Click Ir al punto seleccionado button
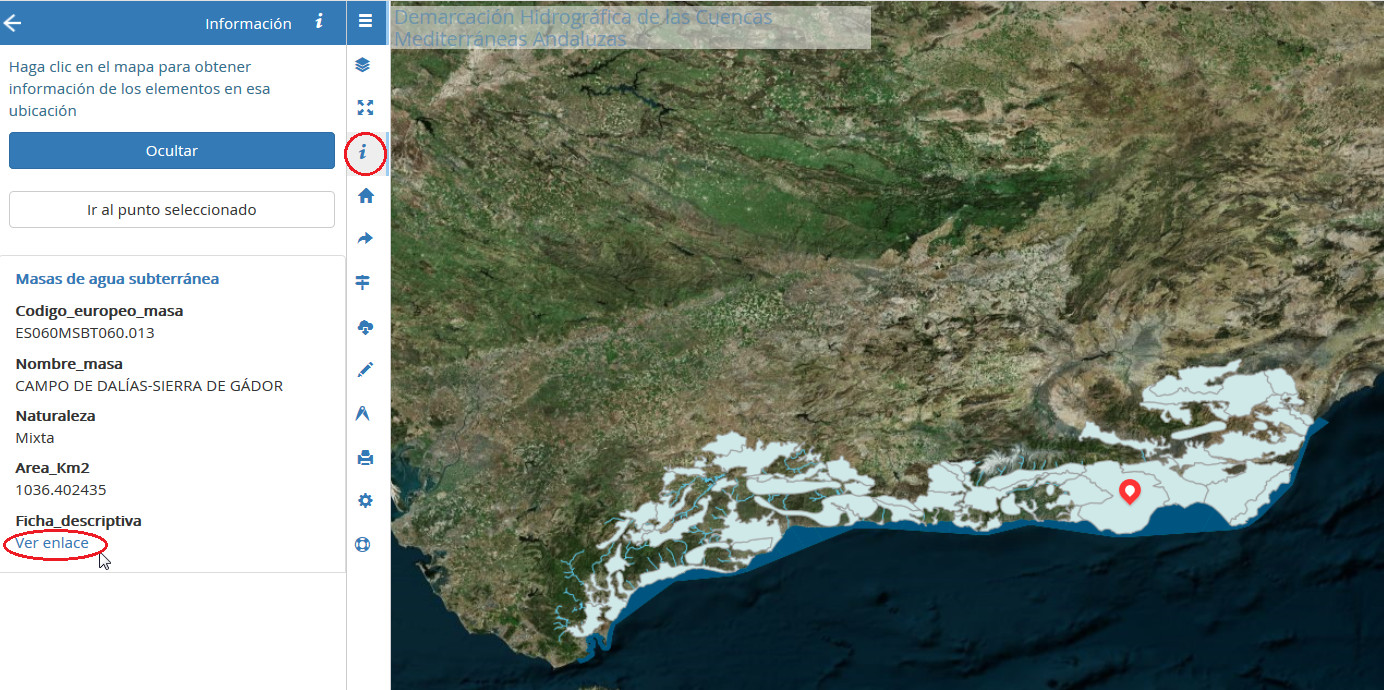1384x690 pixels. click(x=172, y=210)
